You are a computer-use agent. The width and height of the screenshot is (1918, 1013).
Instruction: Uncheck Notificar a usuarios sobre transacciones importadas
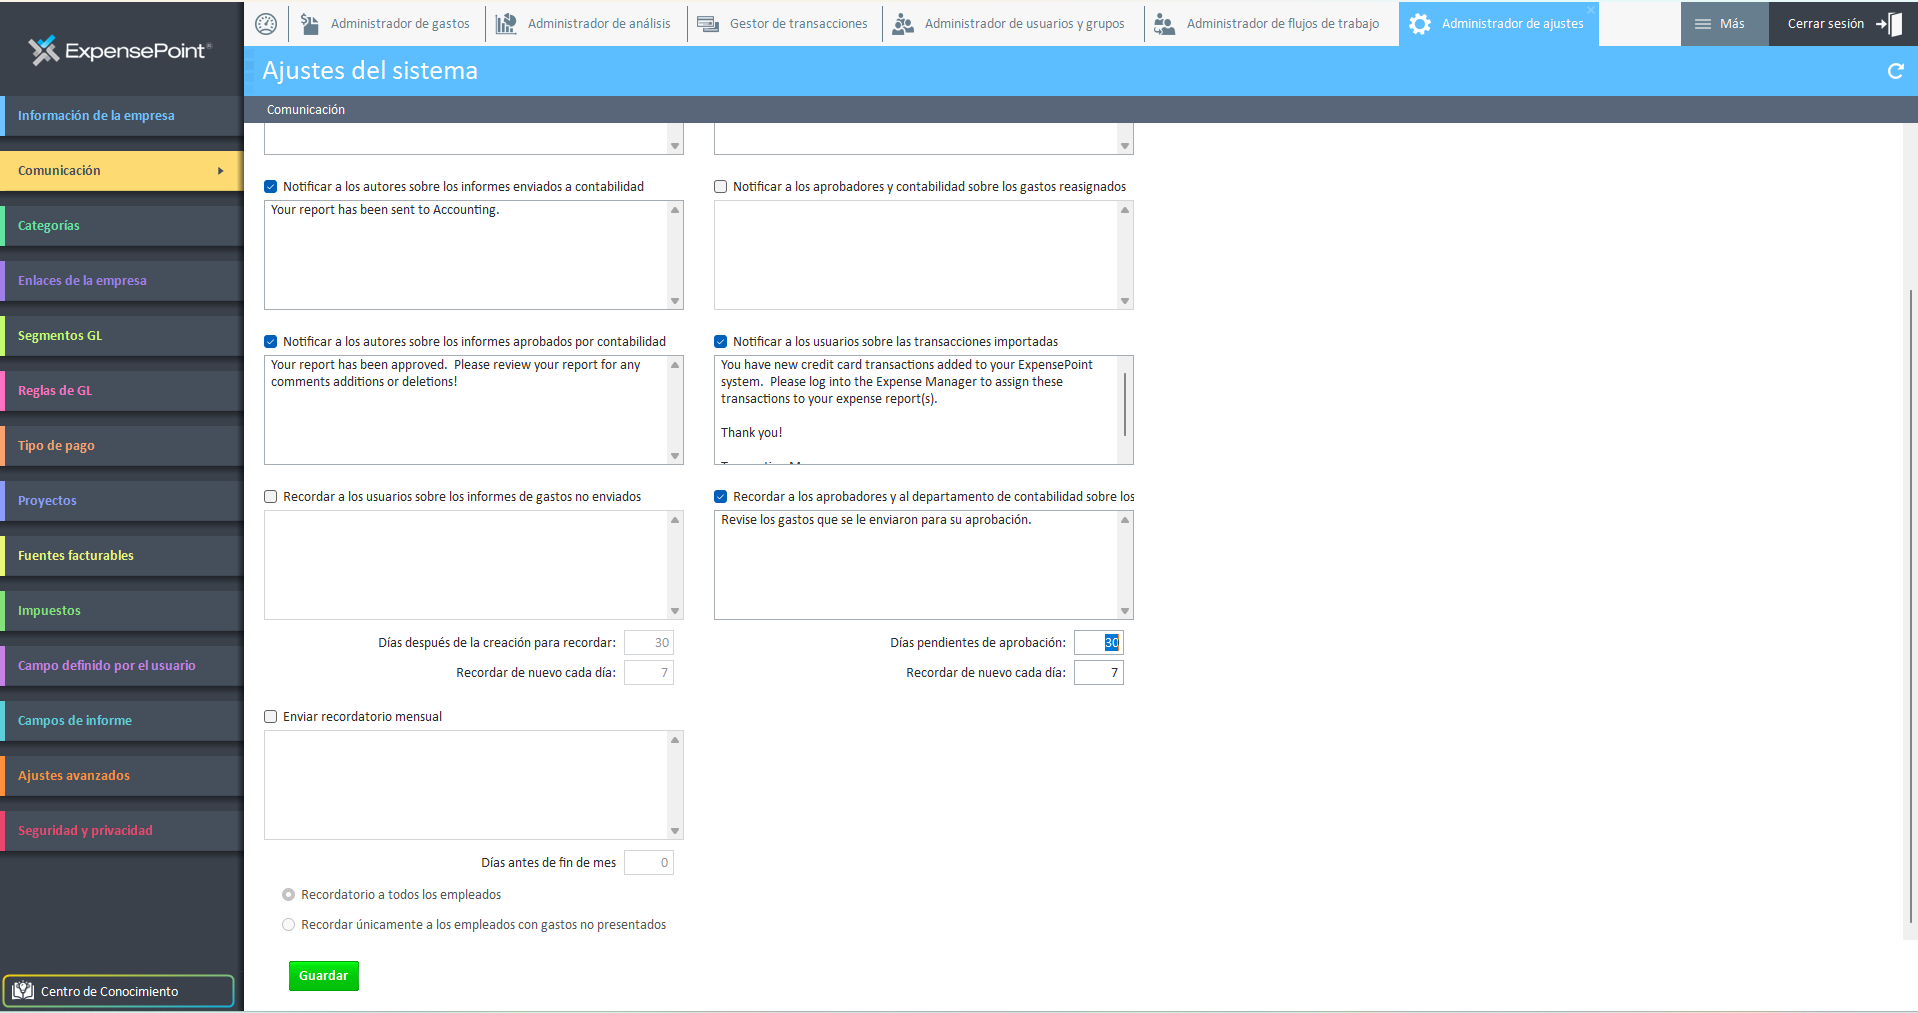(721, 342)
